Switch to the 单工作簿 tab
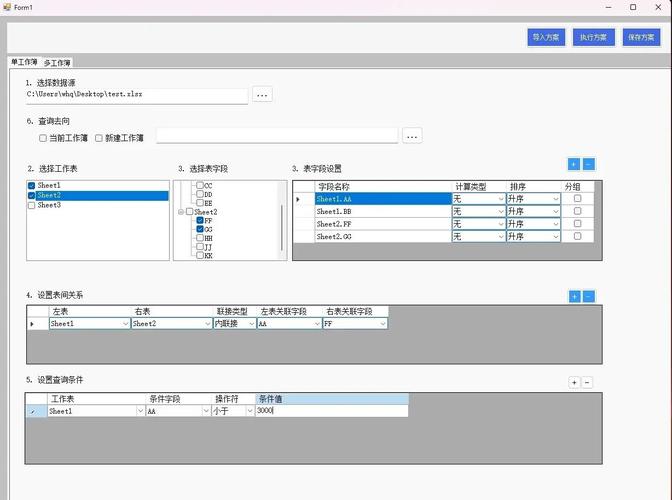 click(24, 62)
